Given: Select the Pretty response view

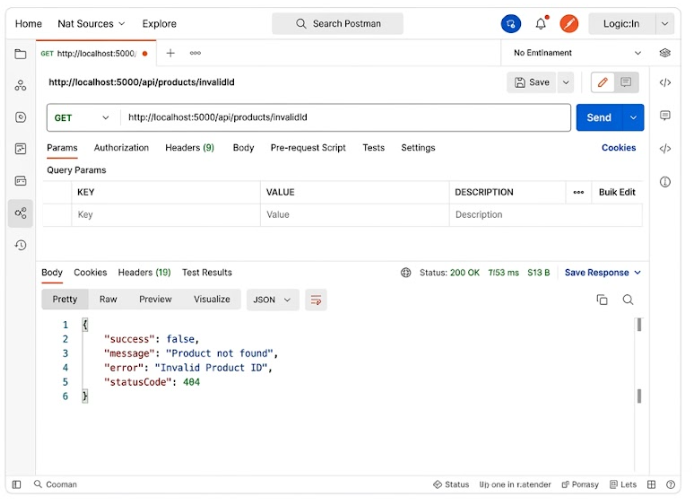Looking at the screenshot, I should 65,300.
